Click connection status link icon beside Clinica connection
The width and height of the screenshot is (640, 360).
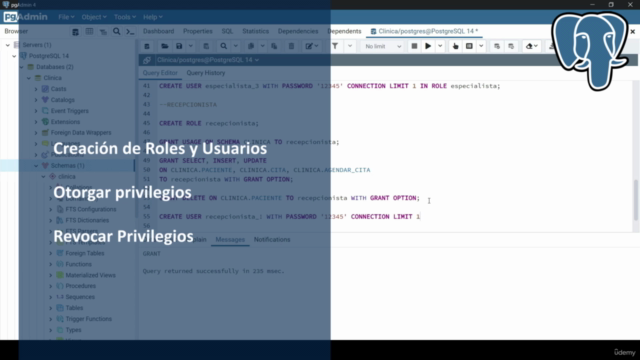point(147,60)
